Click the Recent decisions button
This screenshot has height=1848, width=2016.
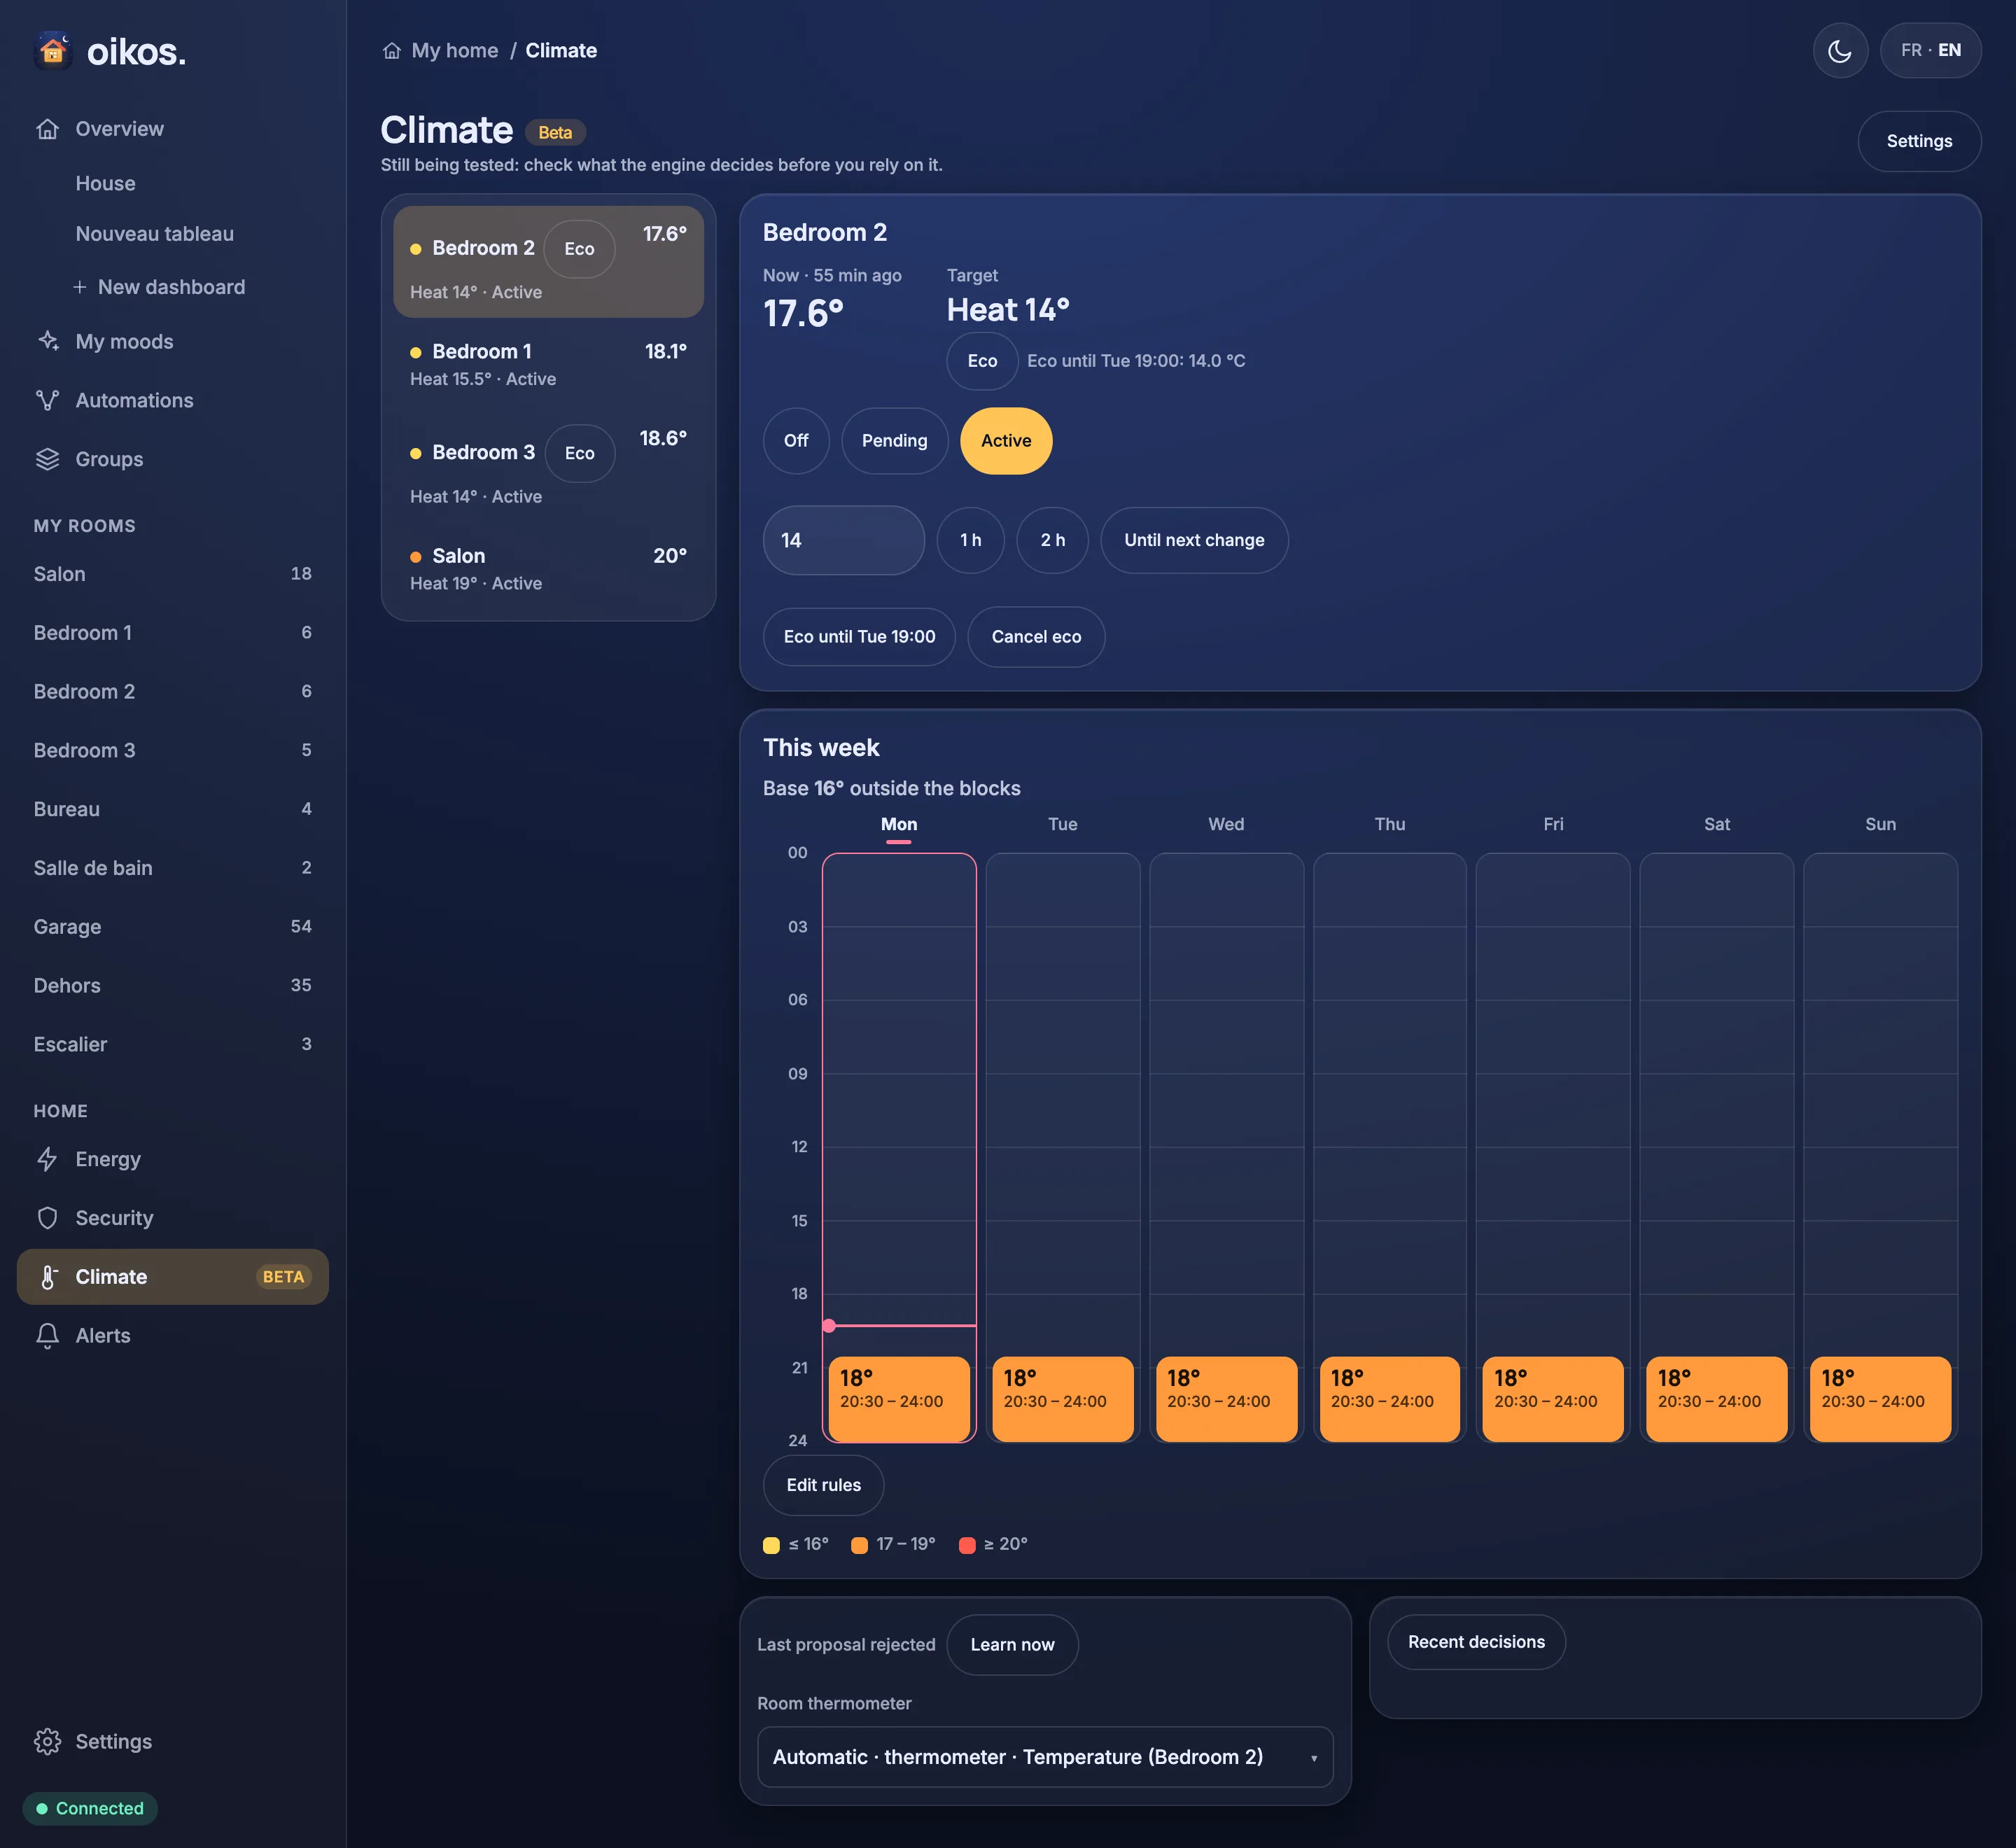[x=1476, y=1642]
